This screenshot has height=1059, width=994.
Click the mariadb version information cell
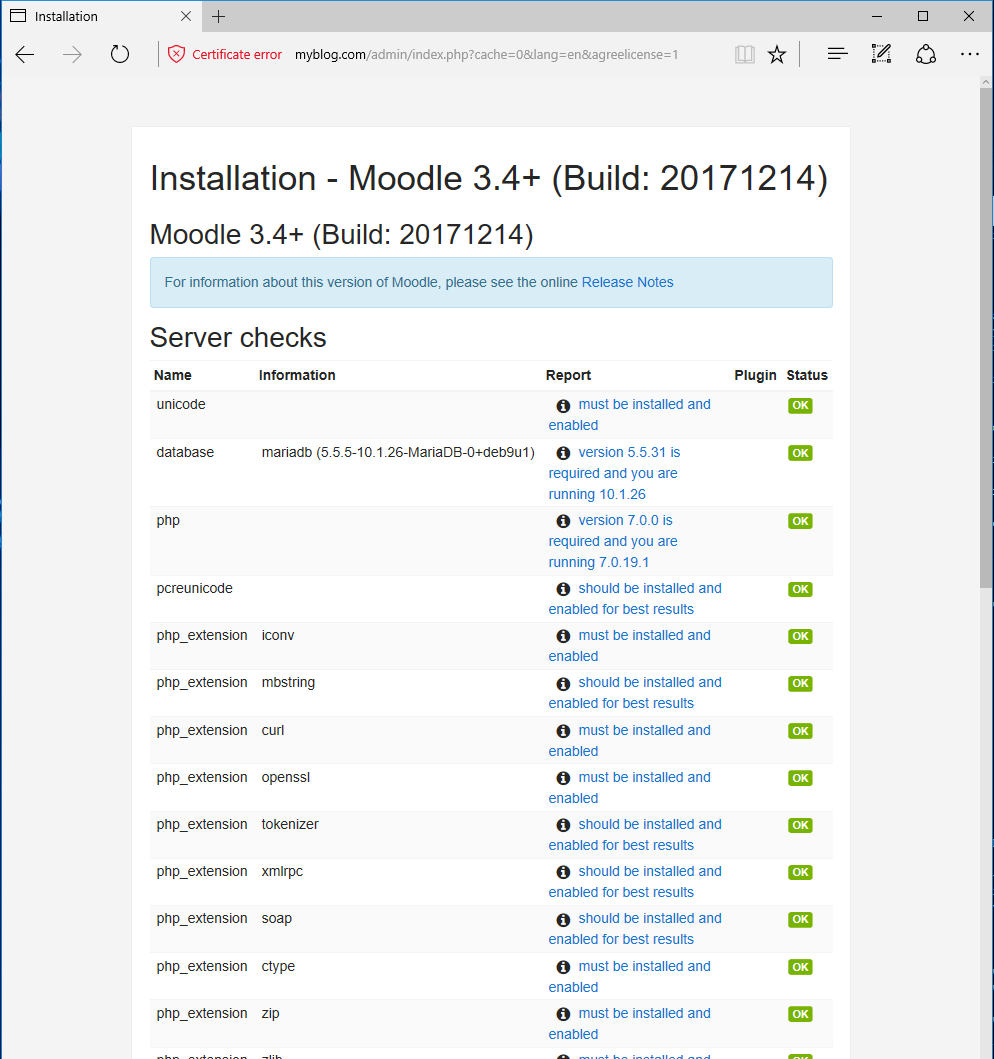[x=398, y=453]
